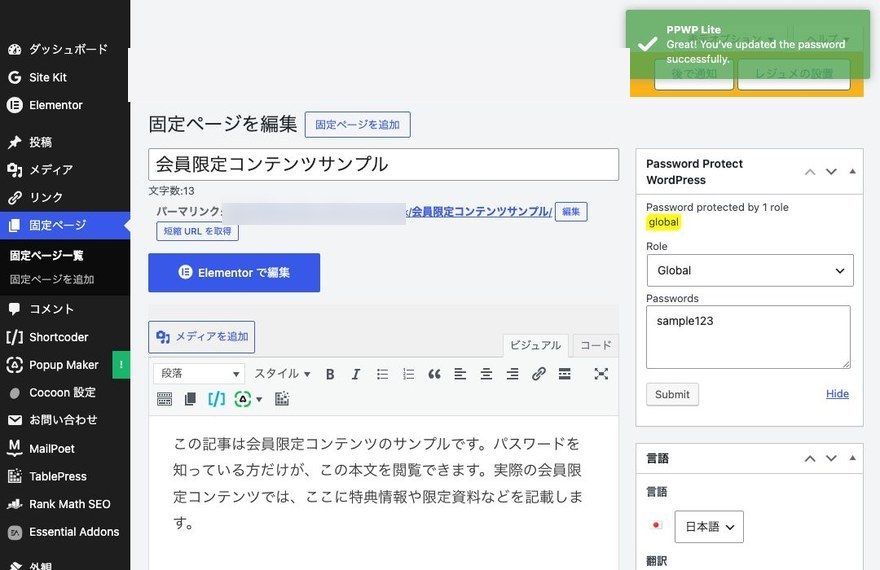Open TablePress sidebar menu
This screenshot has height=570, width=880.
coord(65,476)
